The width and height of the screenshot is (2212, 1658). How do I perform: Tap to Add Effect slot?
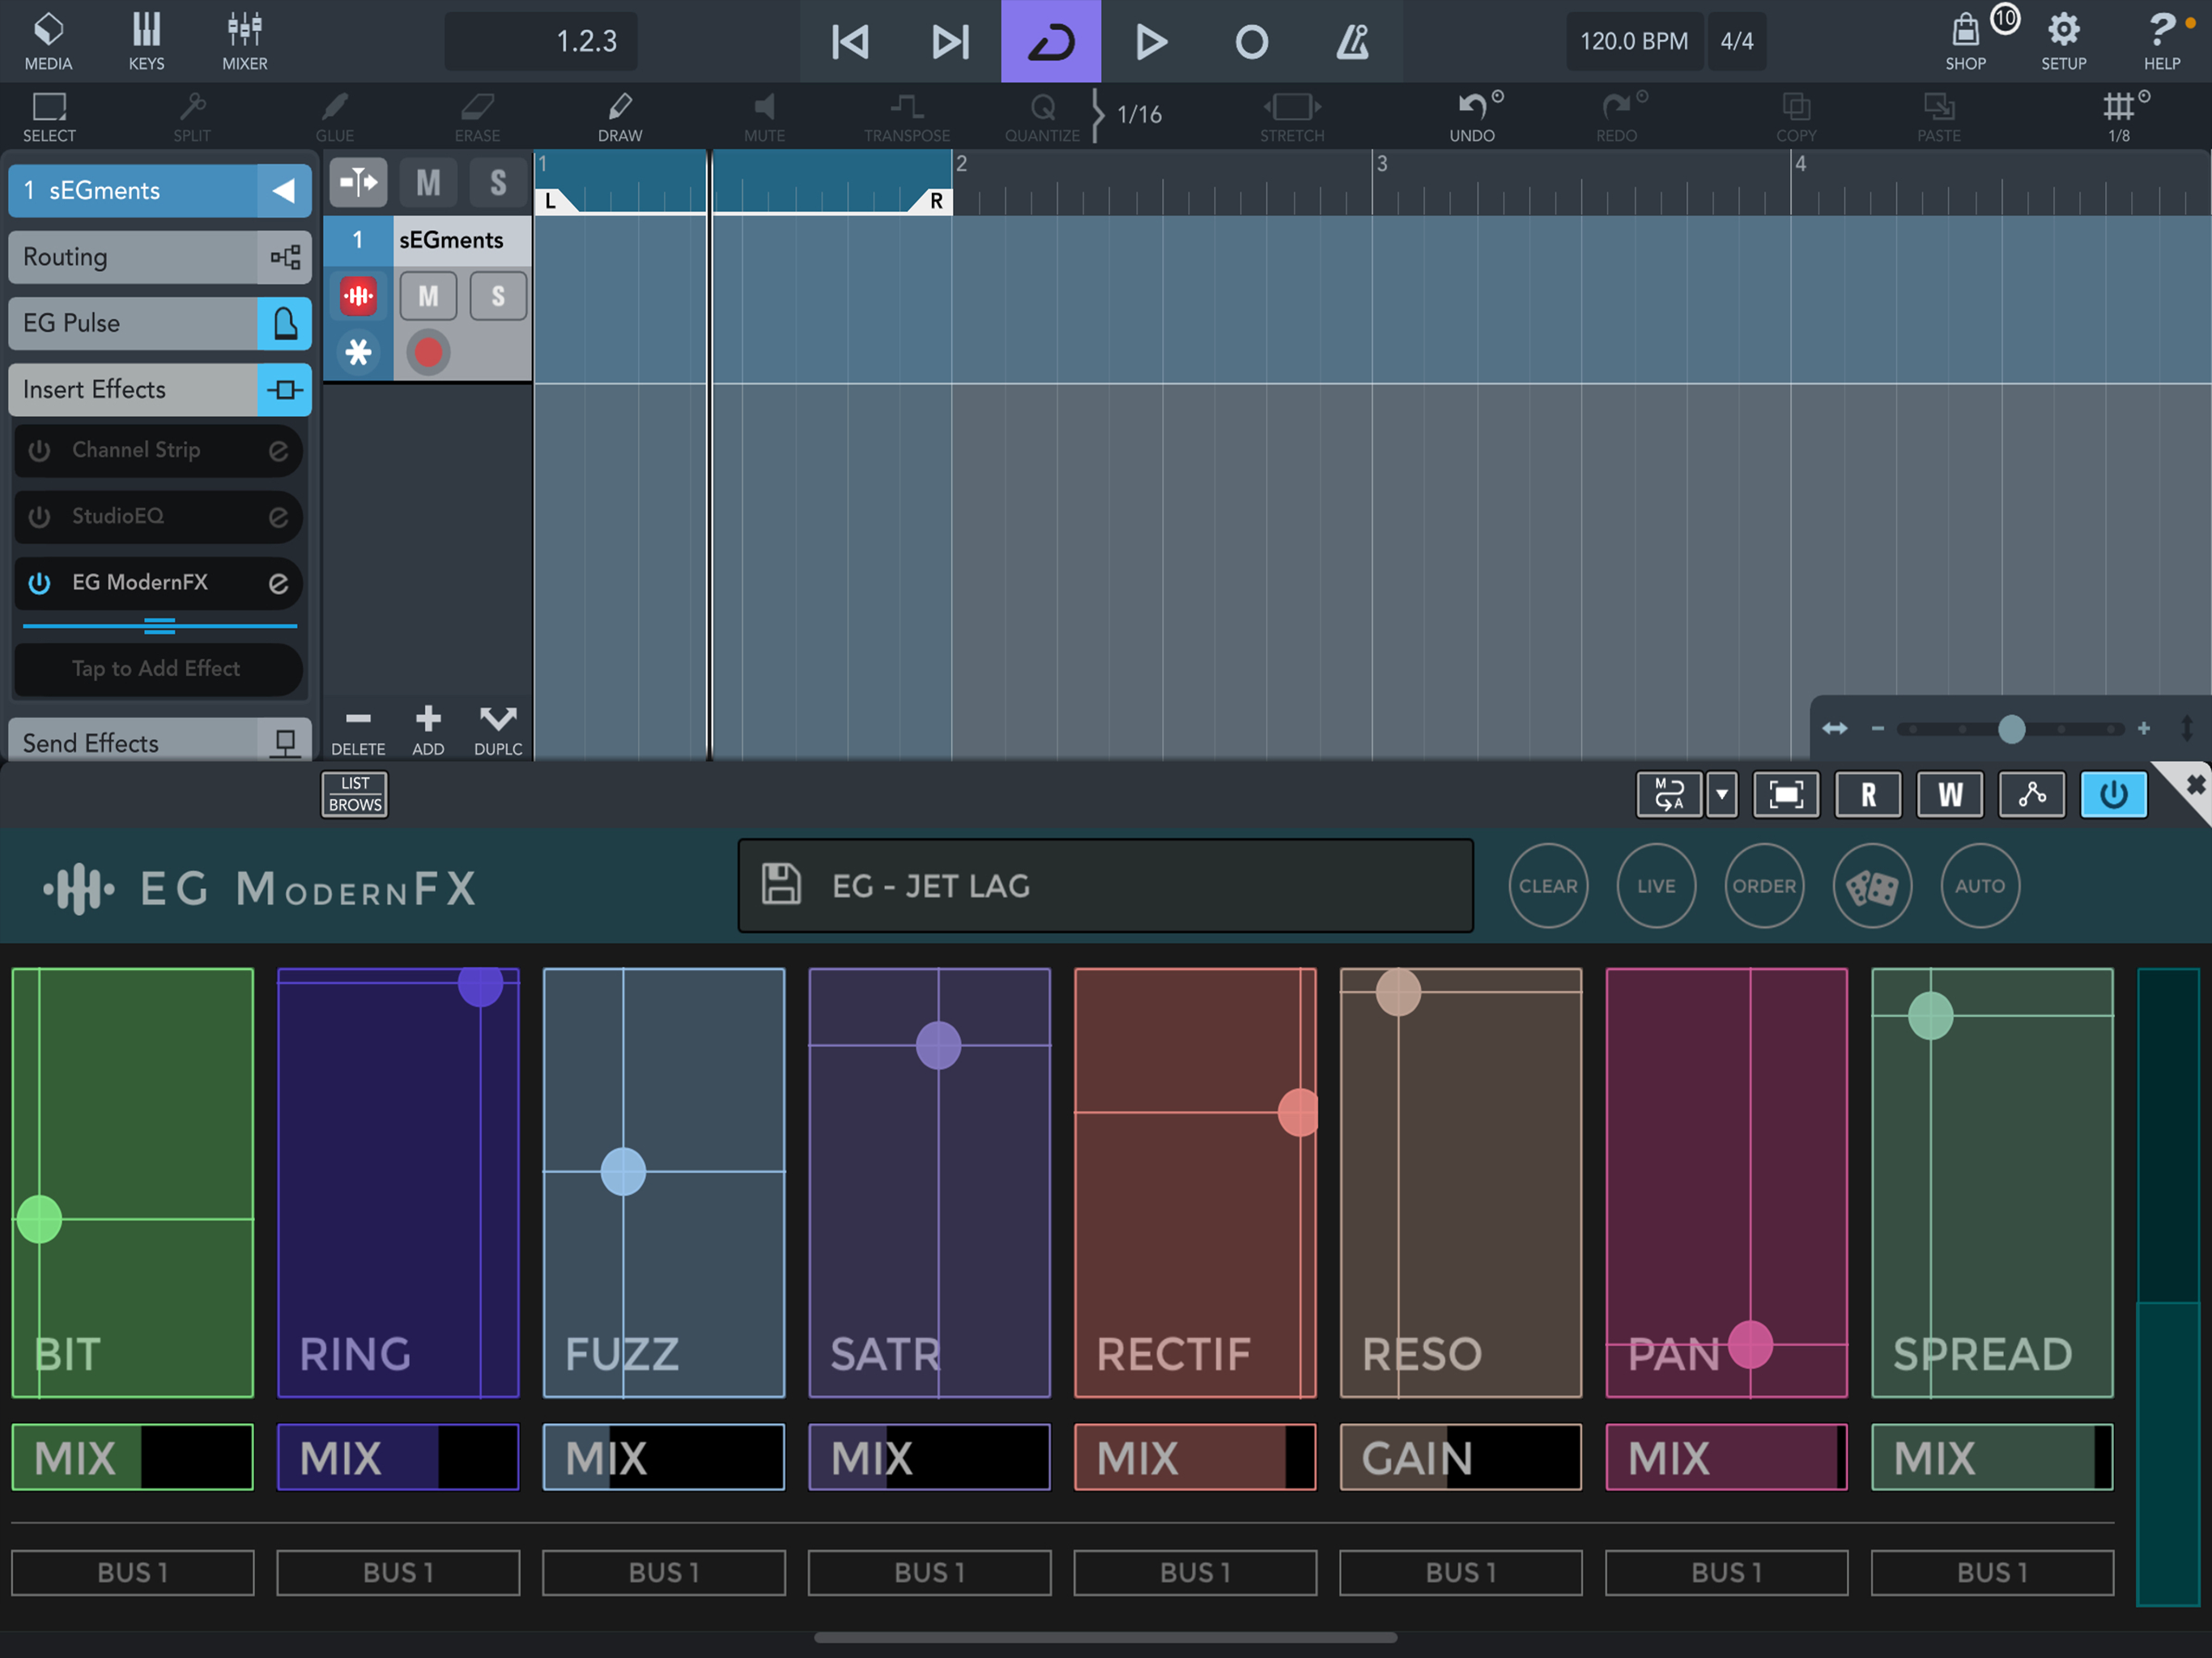point(157,669)
